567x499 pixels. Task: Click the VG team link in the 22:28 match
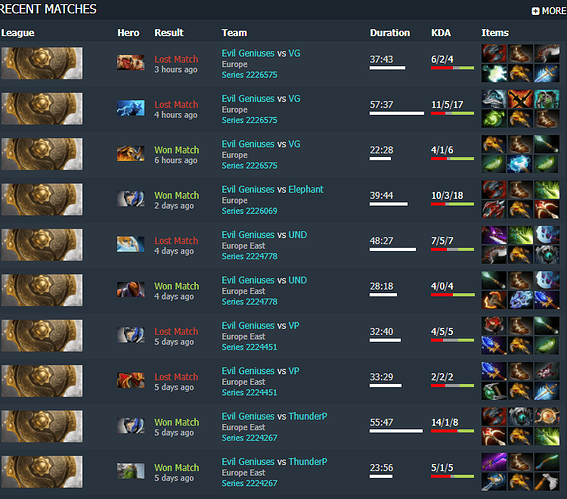click(294, 144)
